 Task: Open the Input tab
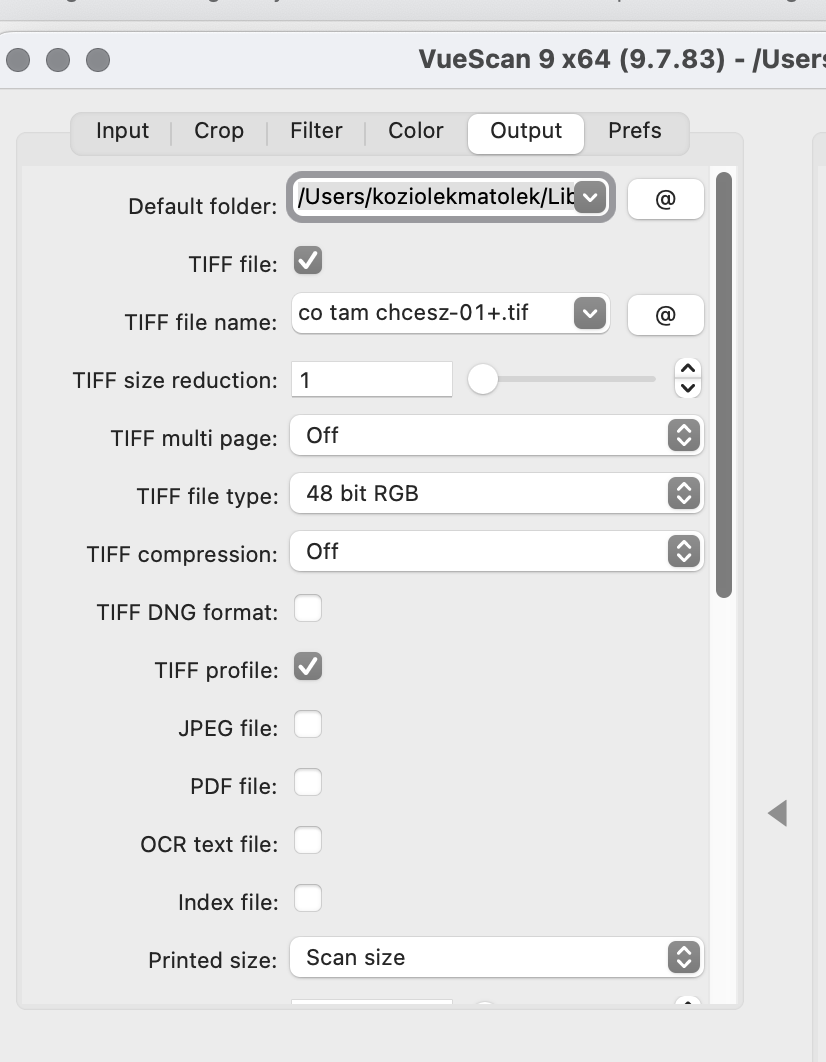[122, 131]
